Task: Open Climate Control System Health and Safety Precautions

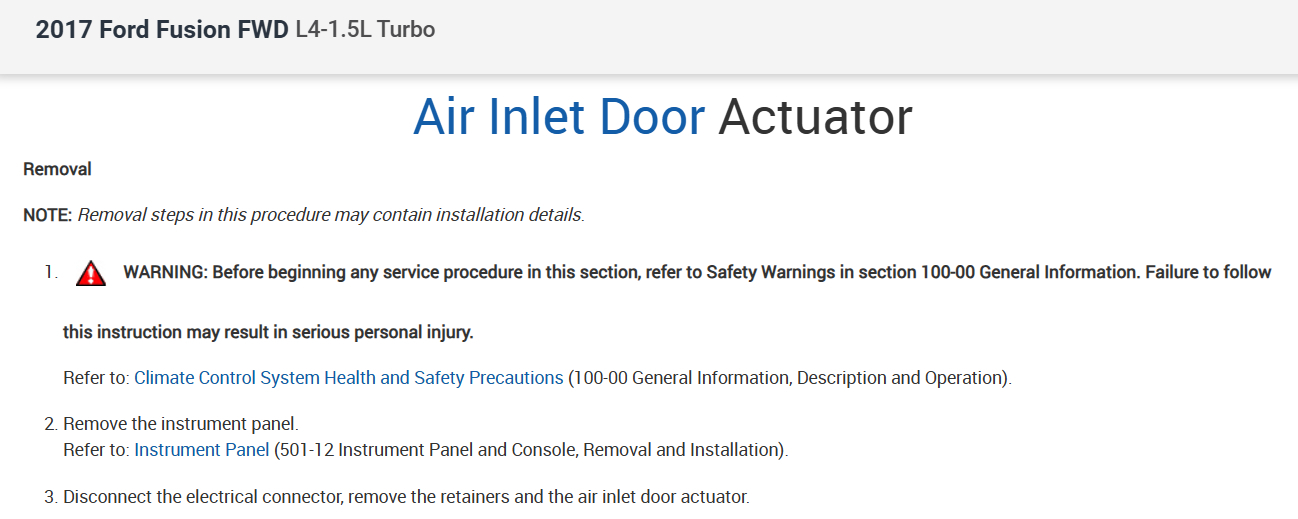Action: click(x=348, y=378)
